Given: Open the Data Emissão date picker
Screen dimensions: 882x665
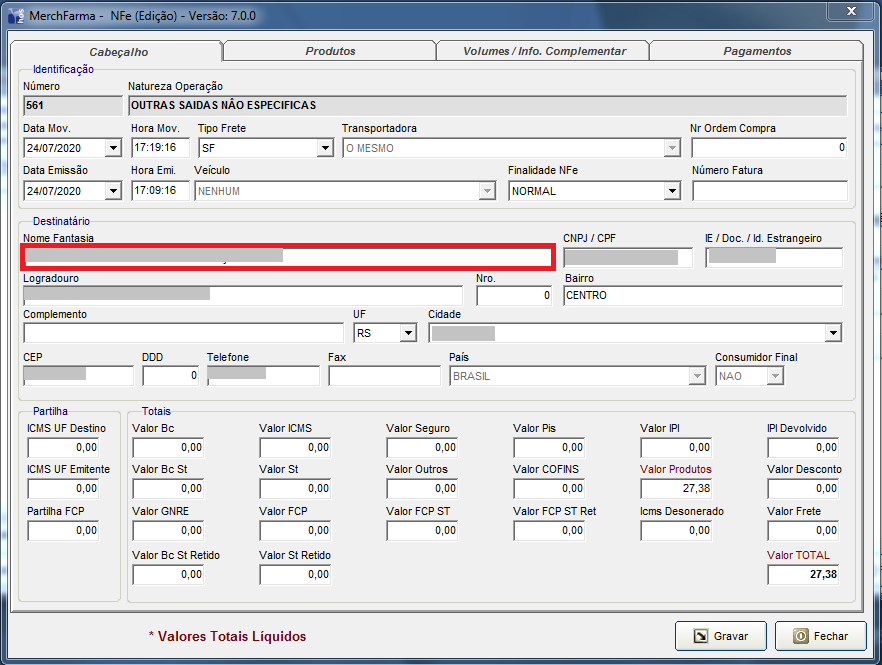Looking at the screenshot, I should pyautogui.click(x=113, y=191).
